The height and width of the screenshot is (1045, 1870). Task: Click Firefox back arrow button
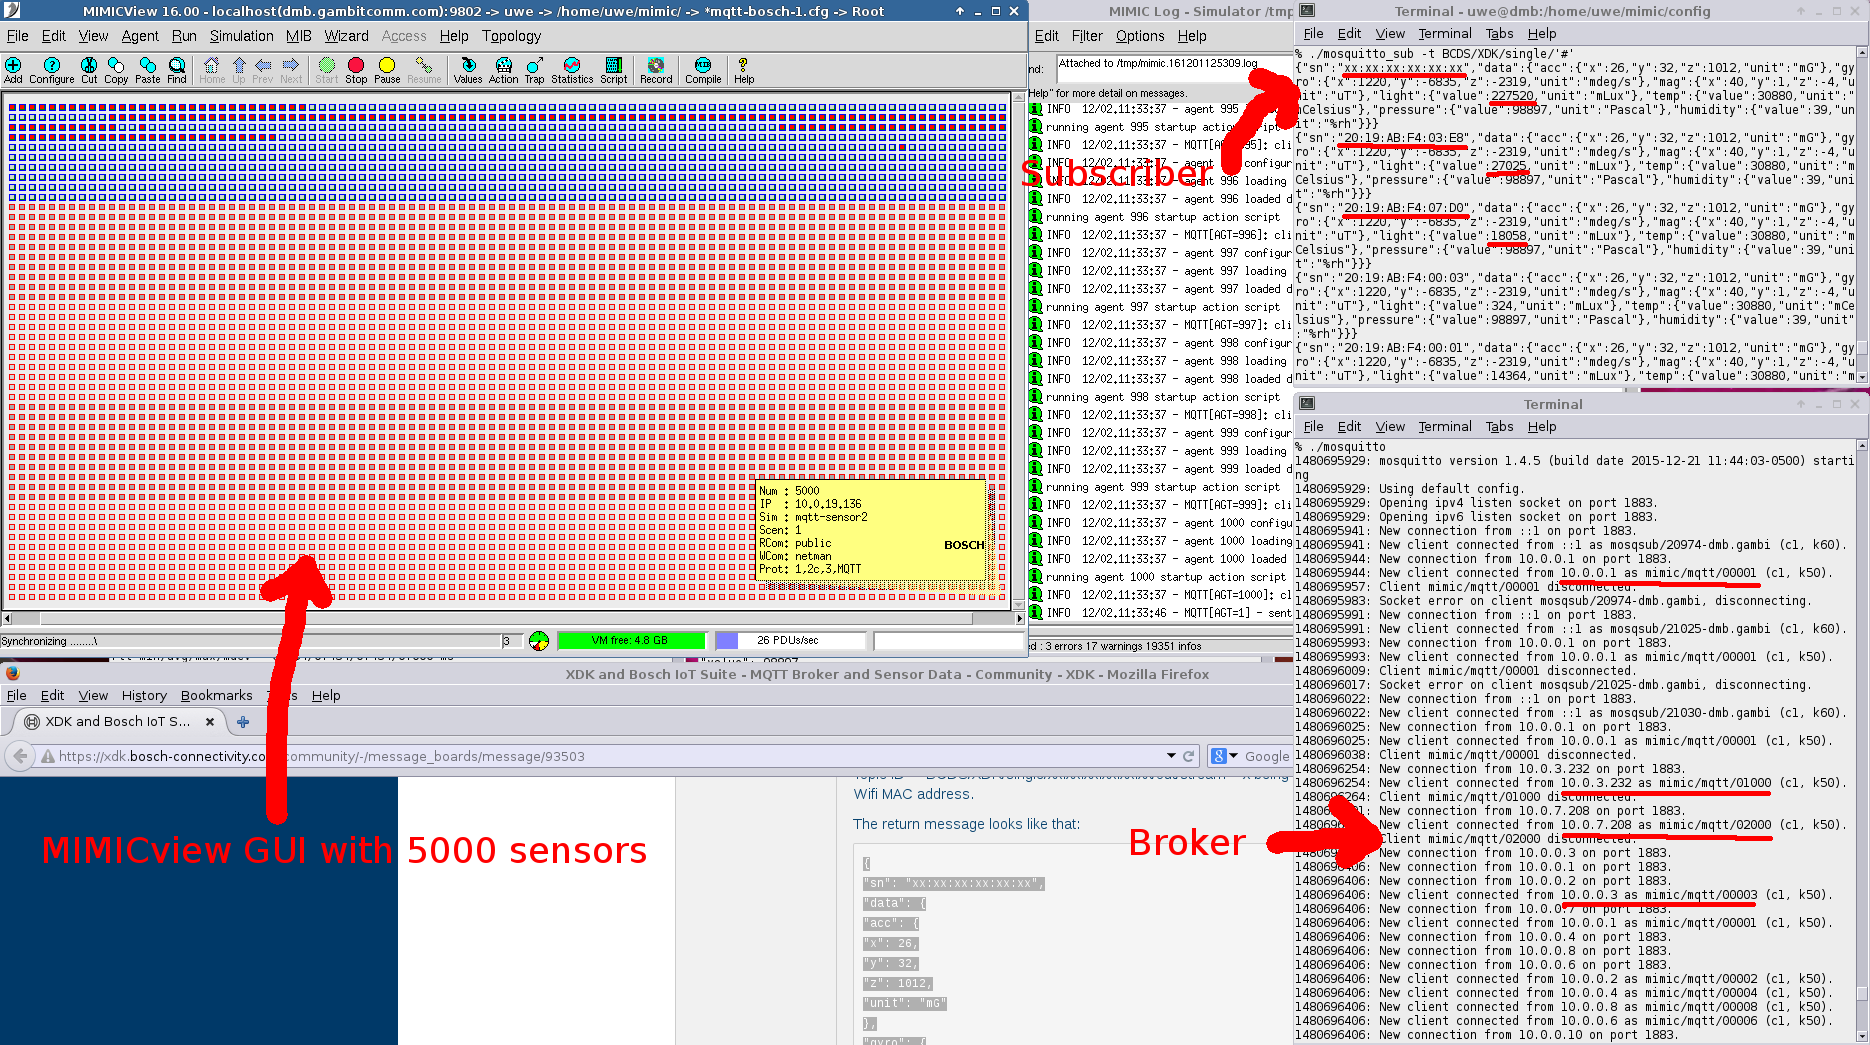tap(20, 757)
